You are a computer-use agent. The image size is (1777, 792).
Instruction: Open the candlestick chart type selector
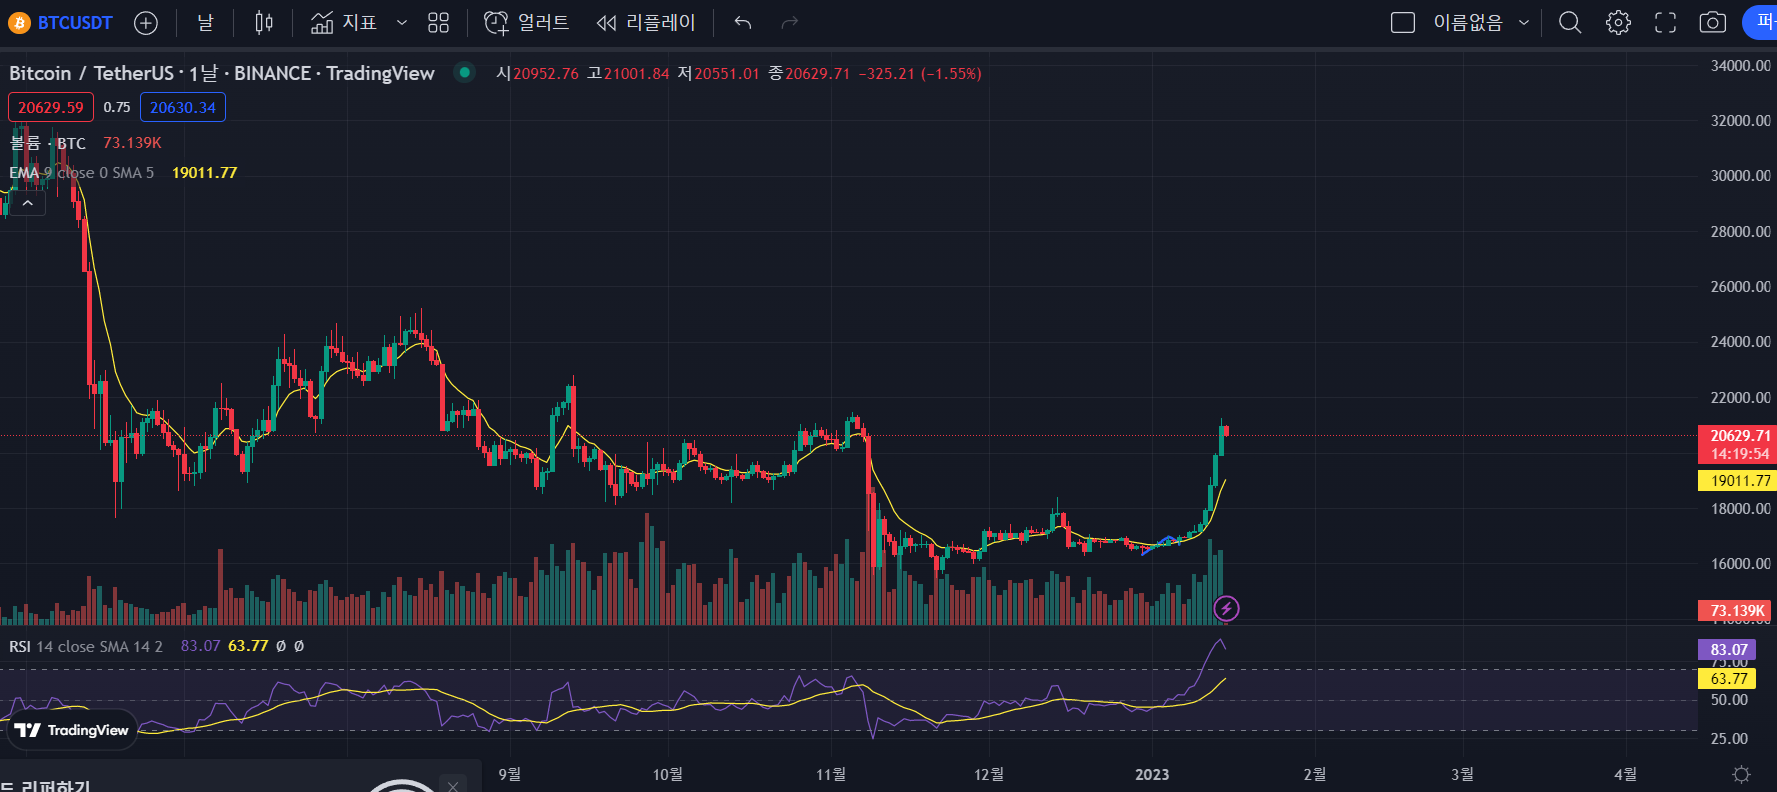(264, 22)
